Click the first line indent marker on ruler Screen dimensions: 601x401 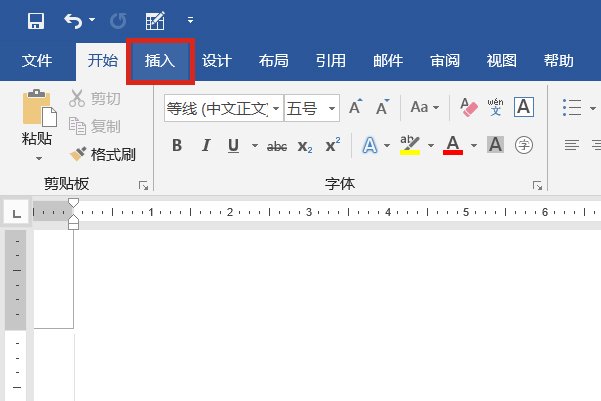[73, 203]
